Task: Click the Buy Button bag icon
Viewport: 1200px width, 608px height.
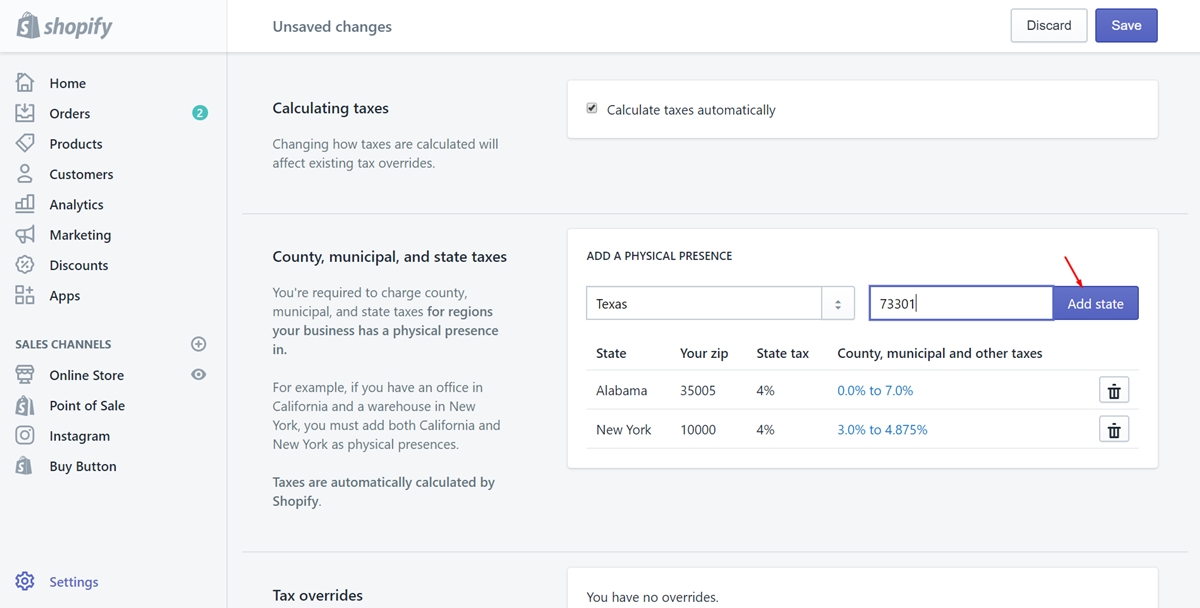Action: click(25, 466)
